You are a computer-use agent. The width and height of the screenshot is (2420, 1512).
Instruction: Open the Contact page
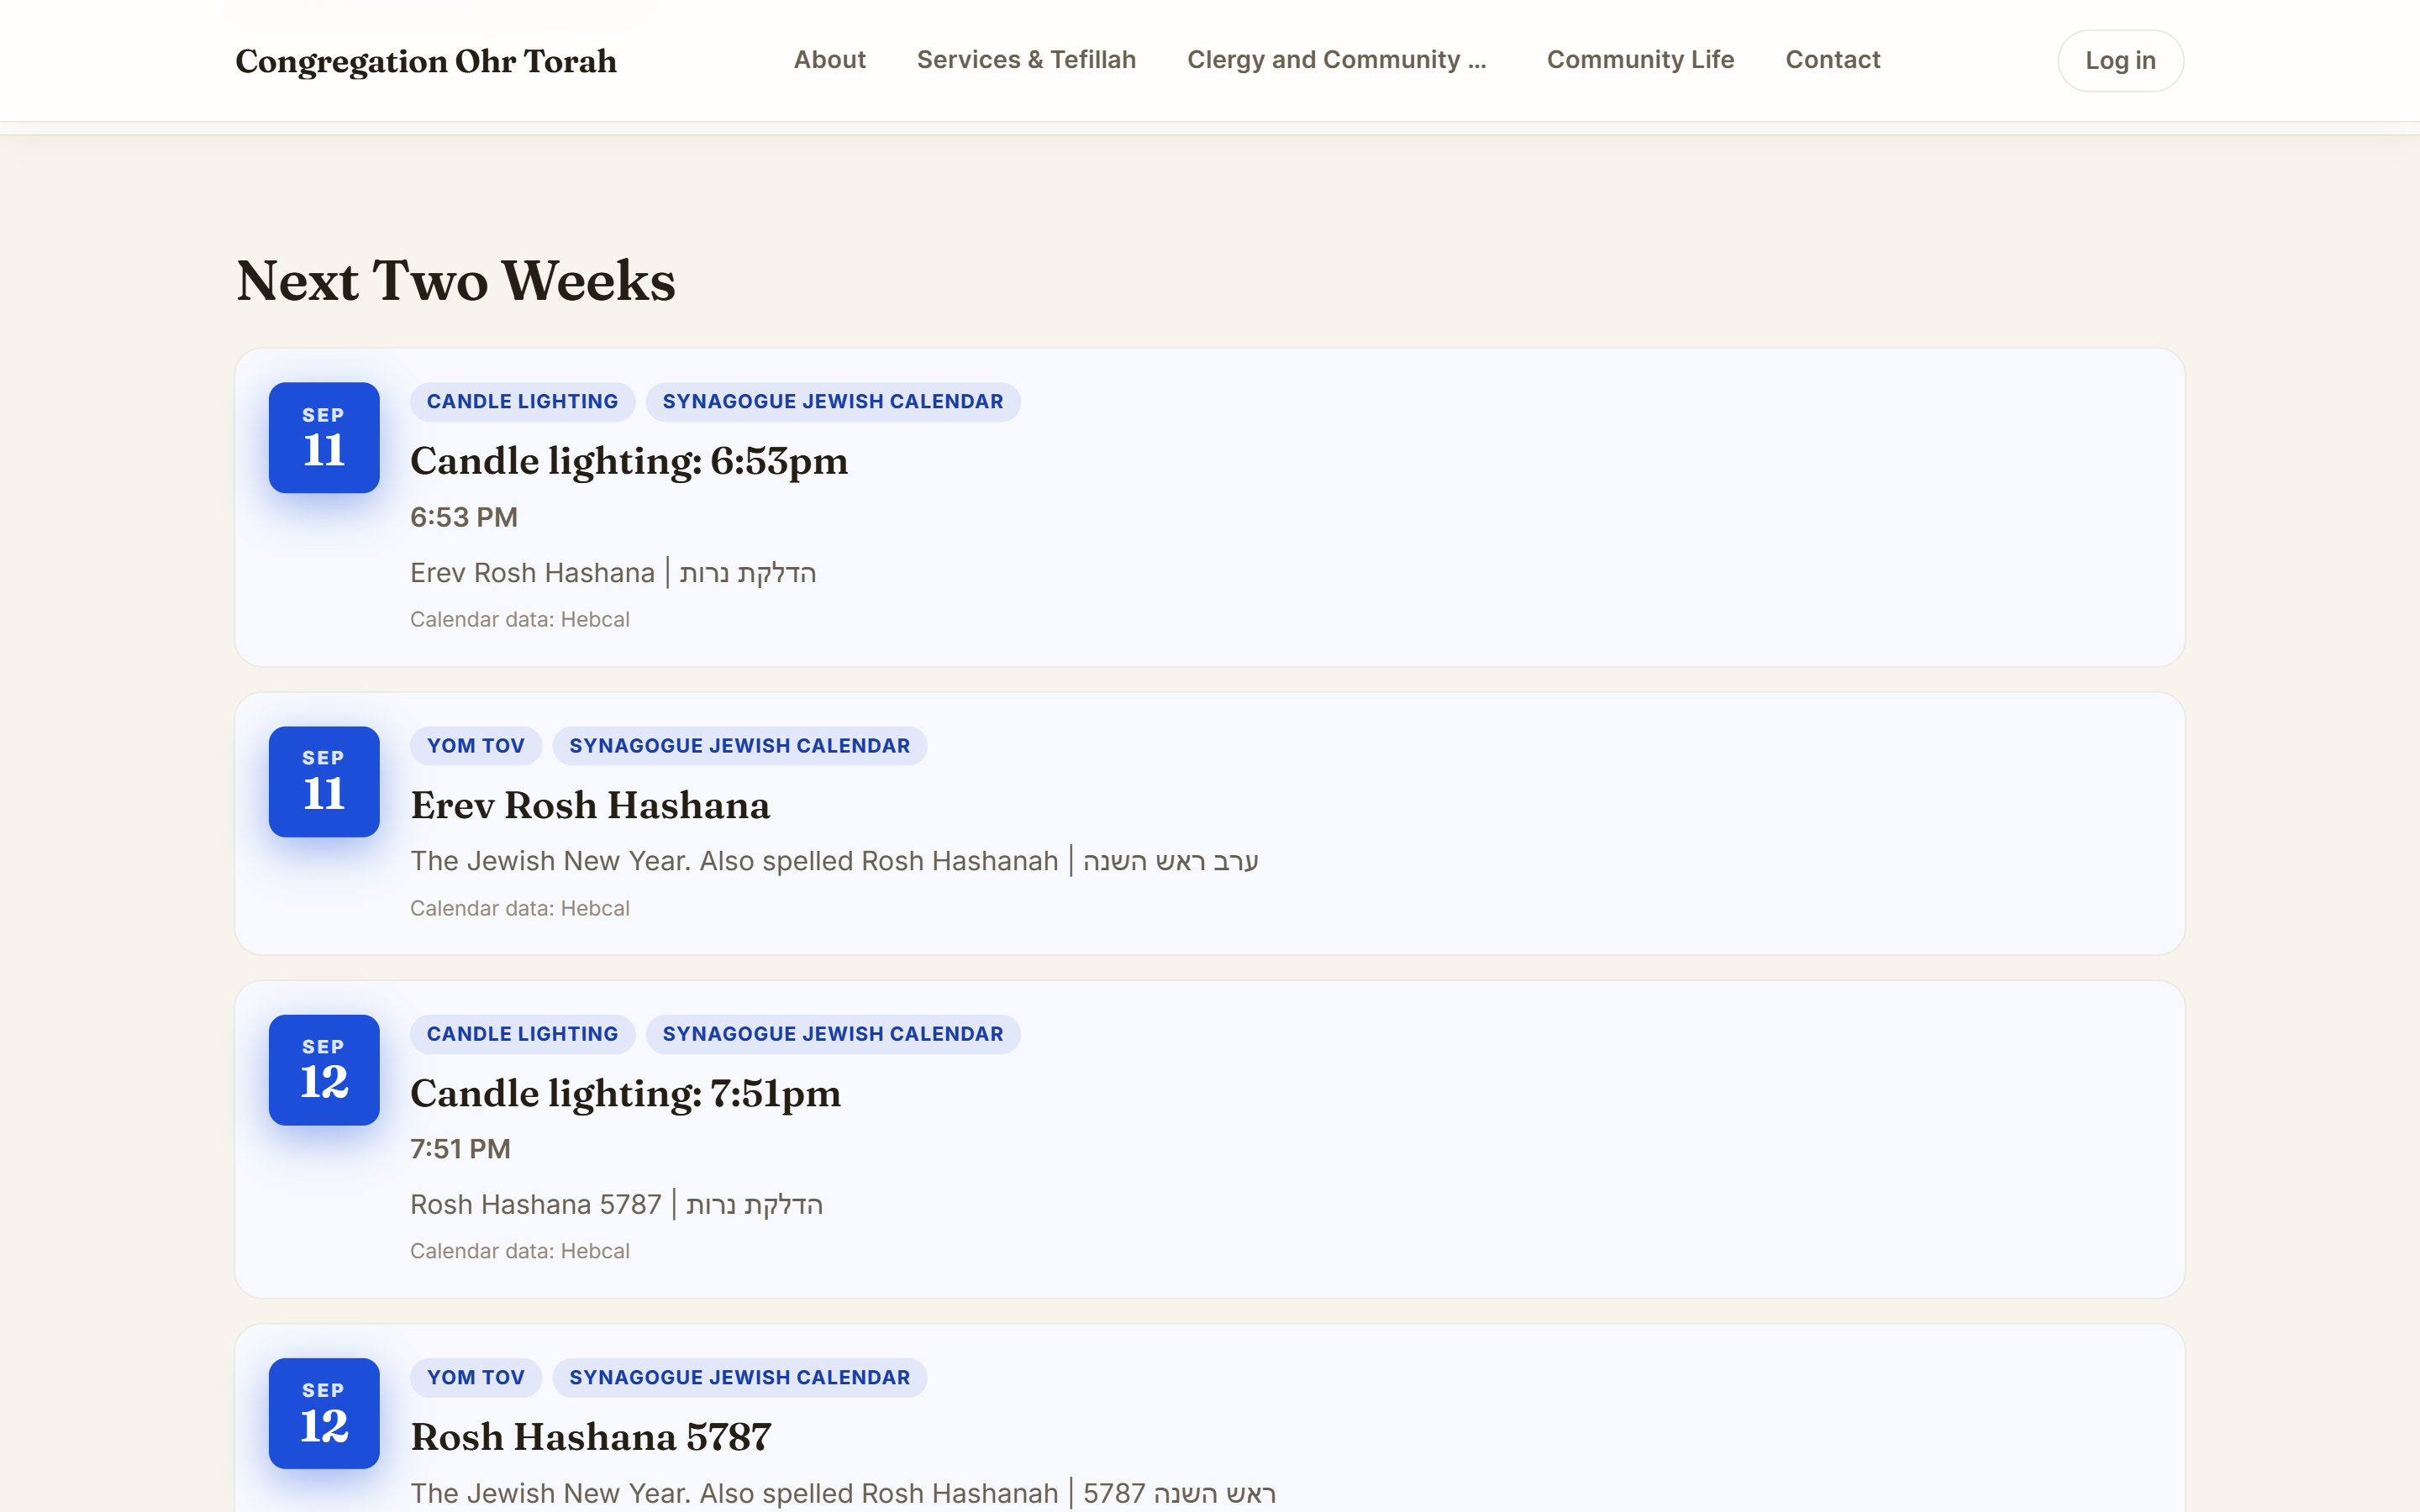tap(1833, 60)
